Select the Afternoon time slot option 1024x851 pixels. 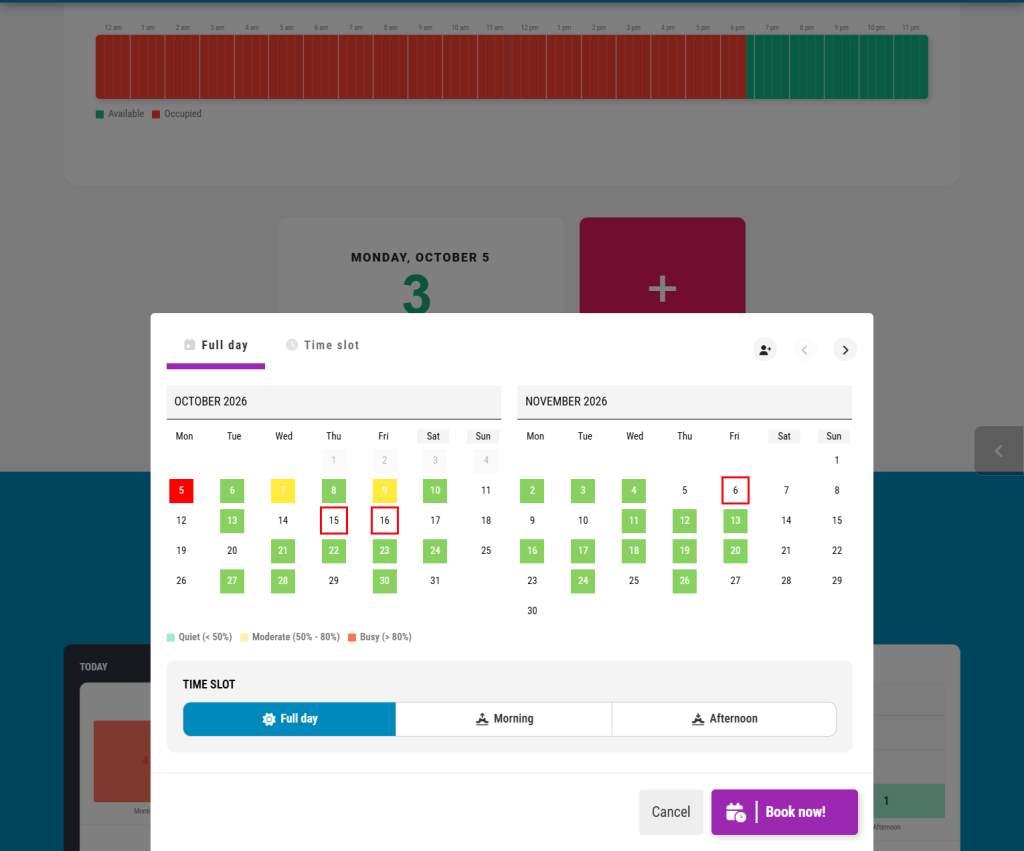tap(724, 719)
